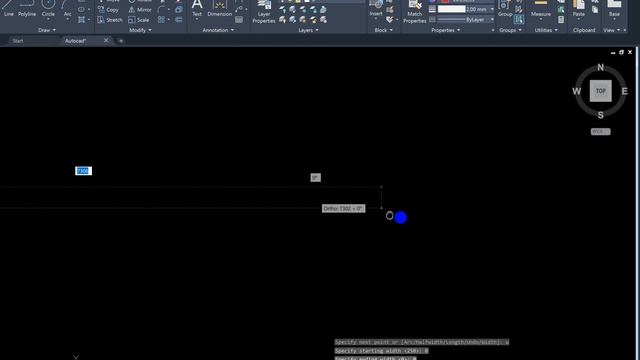Click the Hatch tool icon
The height and width of the screenshot is (360, 640).
[82, 19]
